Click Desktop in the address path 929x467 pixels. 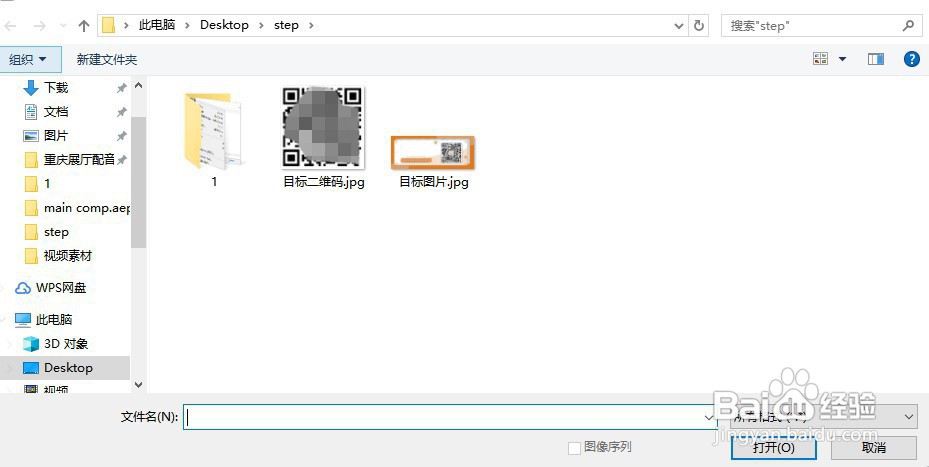[224, 25]
